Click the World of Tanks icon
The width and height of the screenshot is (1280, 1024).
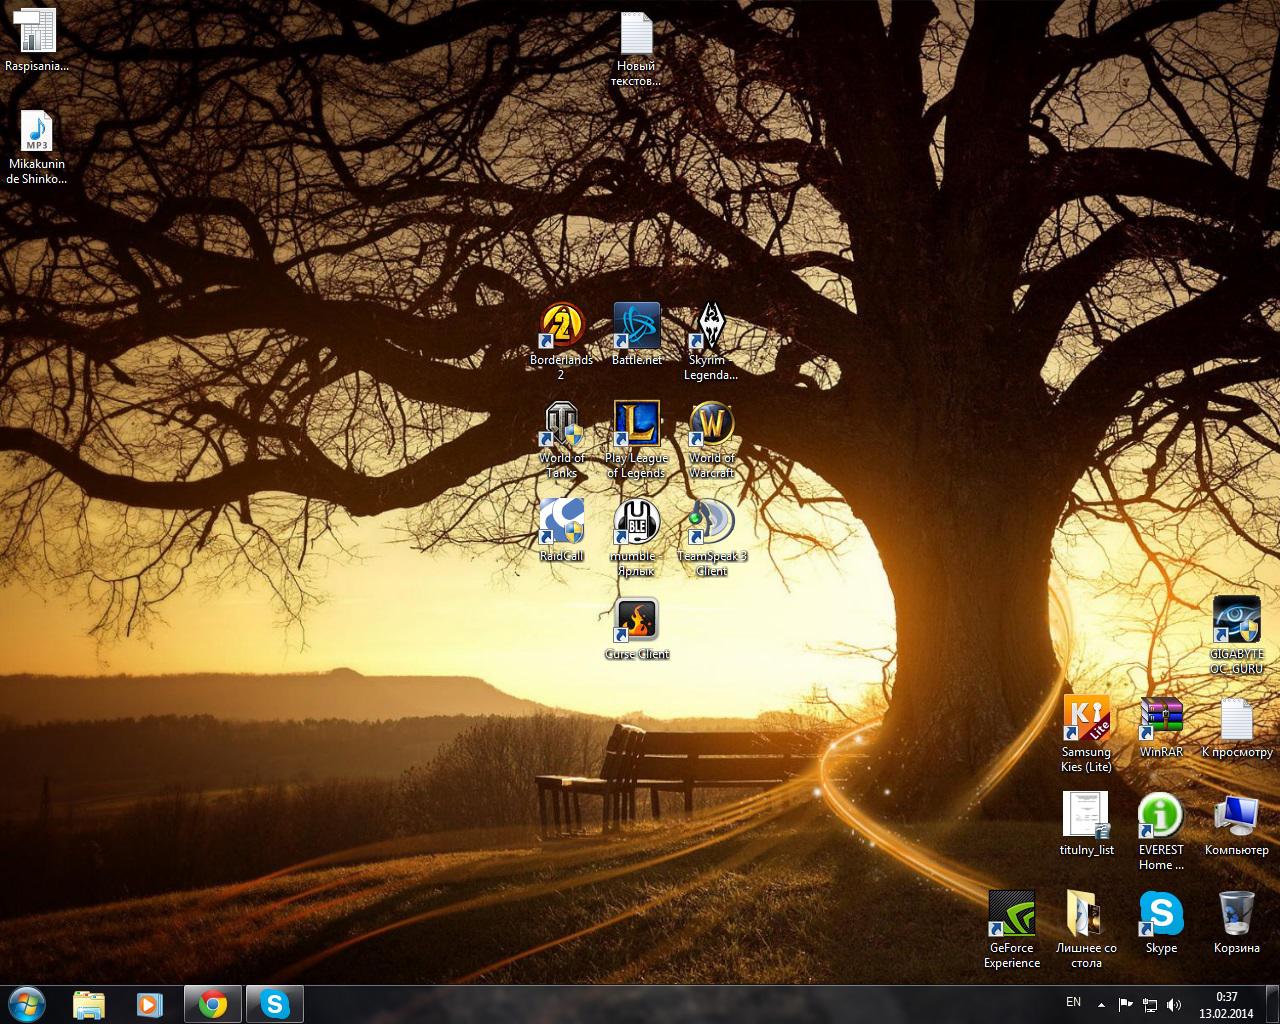coord(561,424)
